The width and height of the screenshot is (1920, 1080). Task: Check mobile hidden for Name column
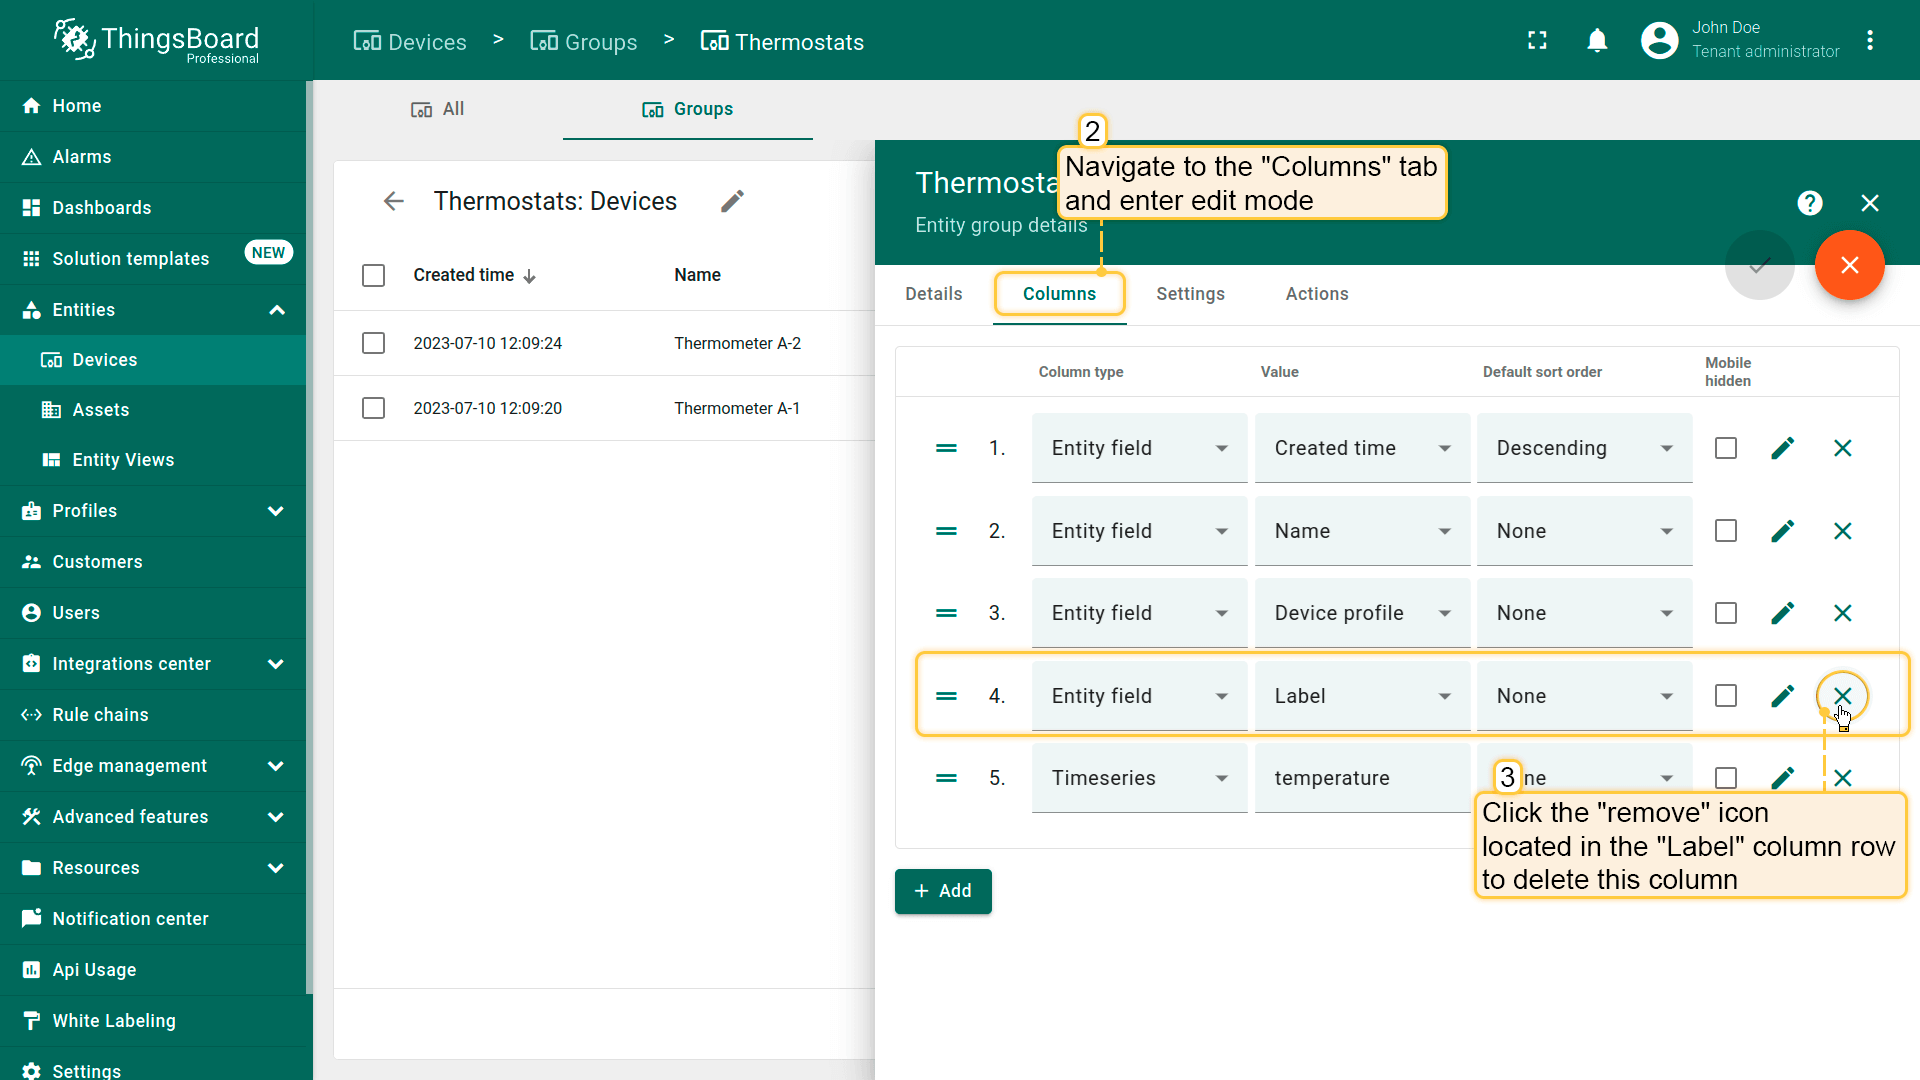tap(1725, 531)
